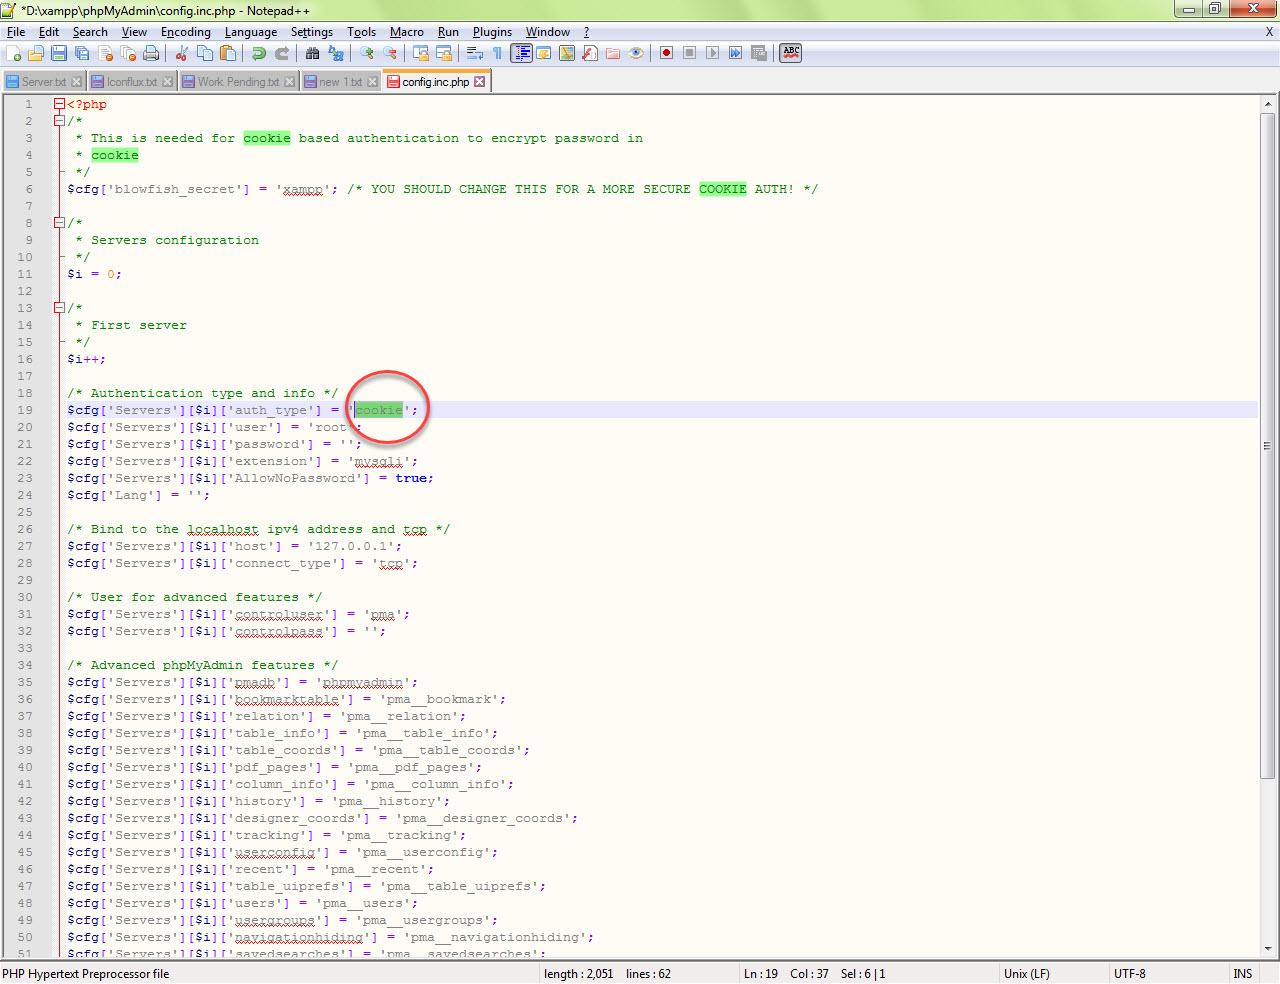Cut the selected text
The width and height of the screenshot is (1280, 984).
click(180, 52)
